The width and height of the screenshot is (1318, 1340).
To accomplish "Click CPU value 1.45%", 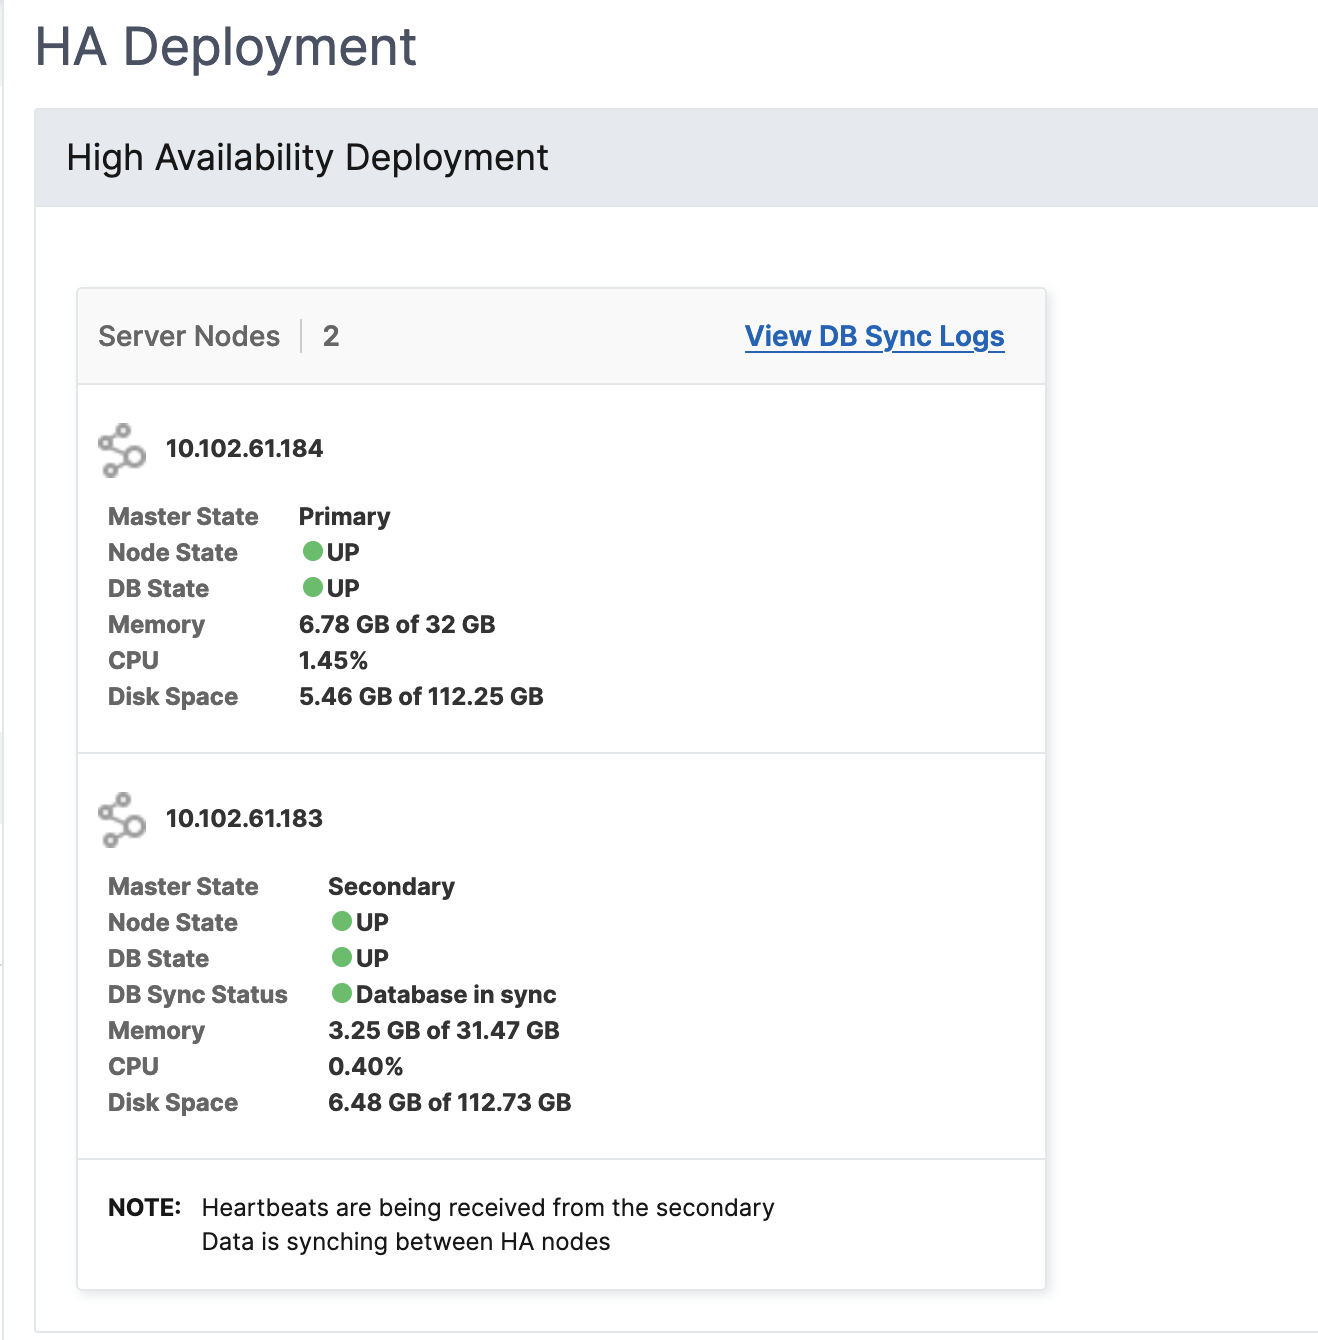I will pyautogui.click(x=333, y=661).
